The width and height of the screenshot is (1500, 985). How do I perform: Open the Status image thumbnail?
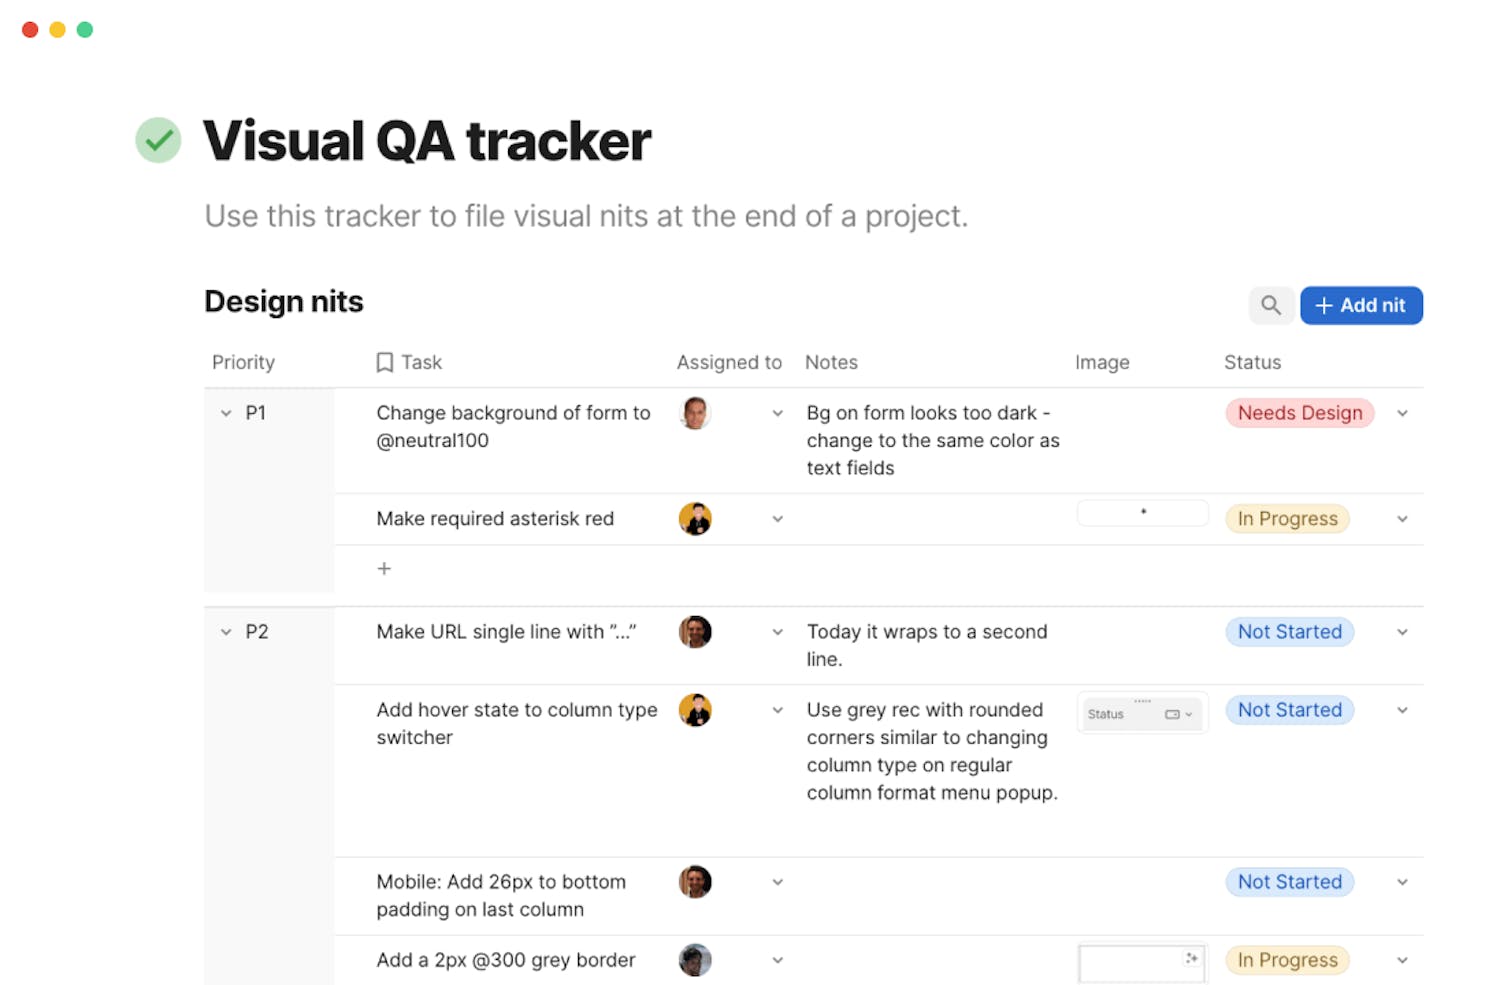(1142, 714)
